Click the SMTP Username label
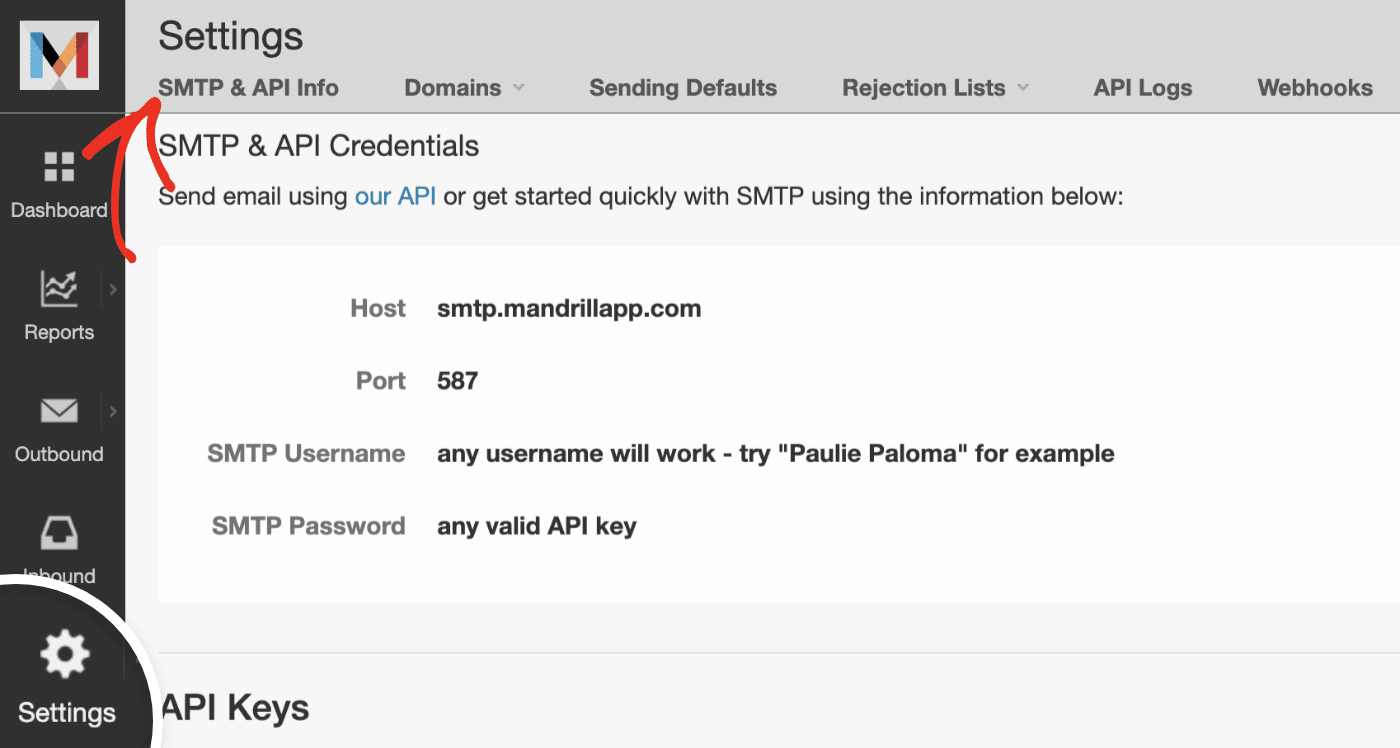Viewport: 1400px width, 748px height. (306, 454)
